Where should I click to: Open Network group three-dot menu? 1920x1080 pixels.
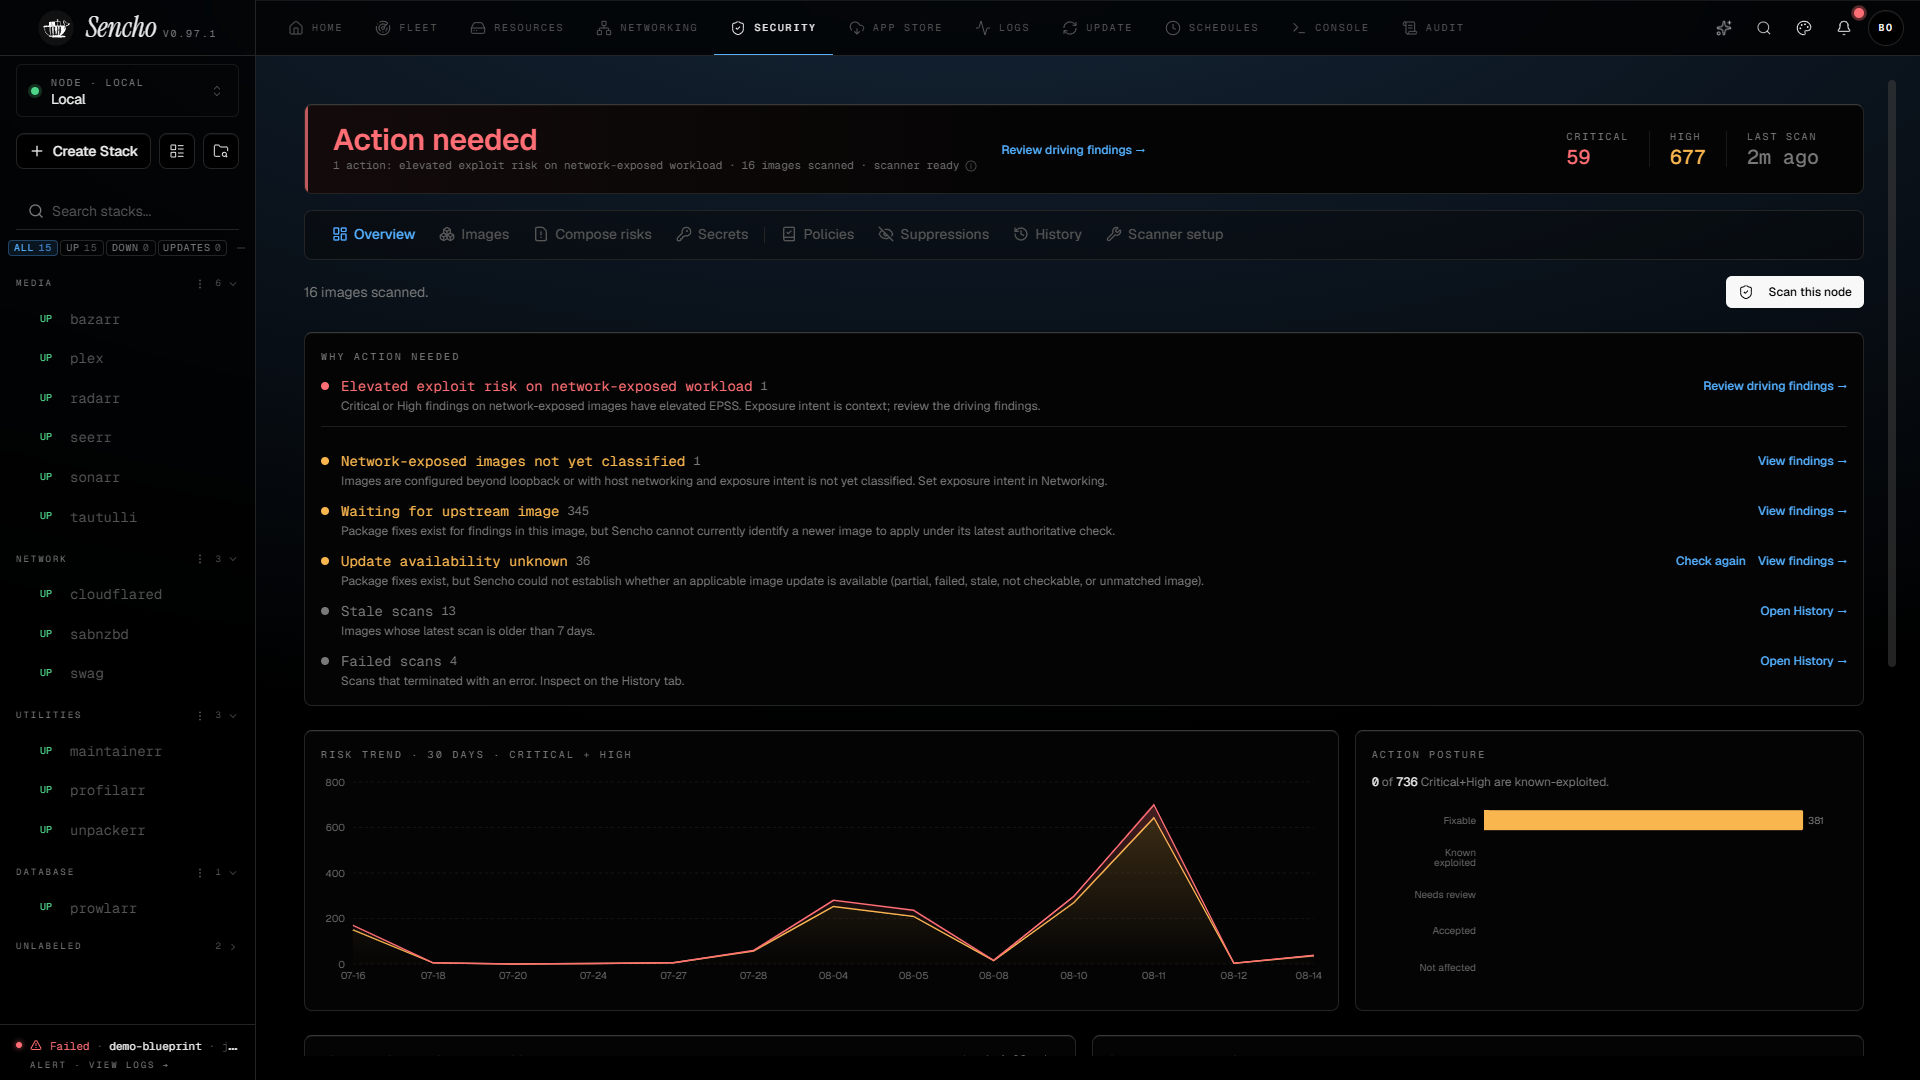[200, 559]
